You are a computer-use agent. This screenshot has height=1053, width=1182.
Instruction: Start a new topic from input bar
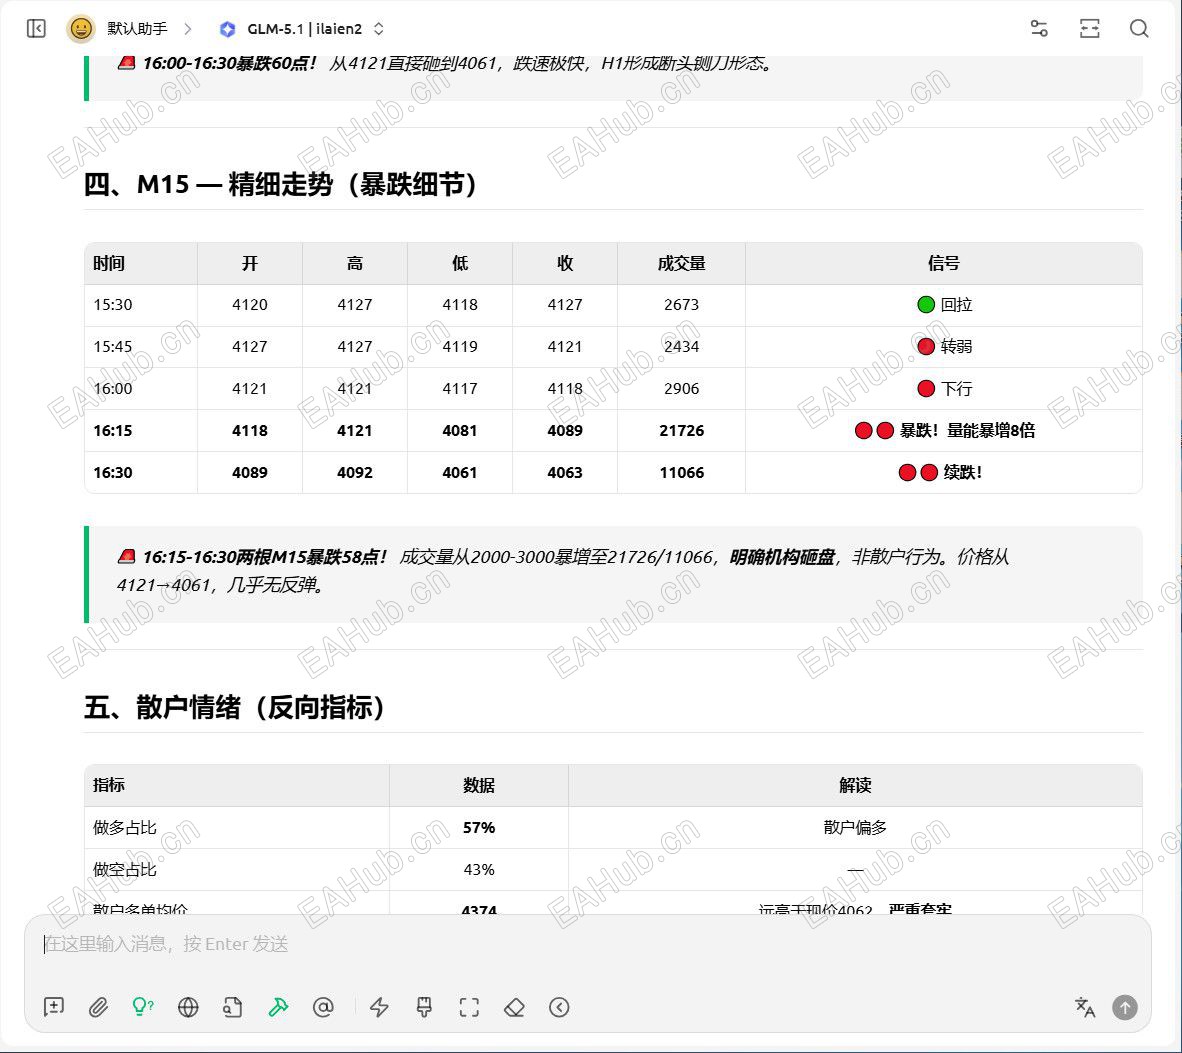coord(54,1007)
